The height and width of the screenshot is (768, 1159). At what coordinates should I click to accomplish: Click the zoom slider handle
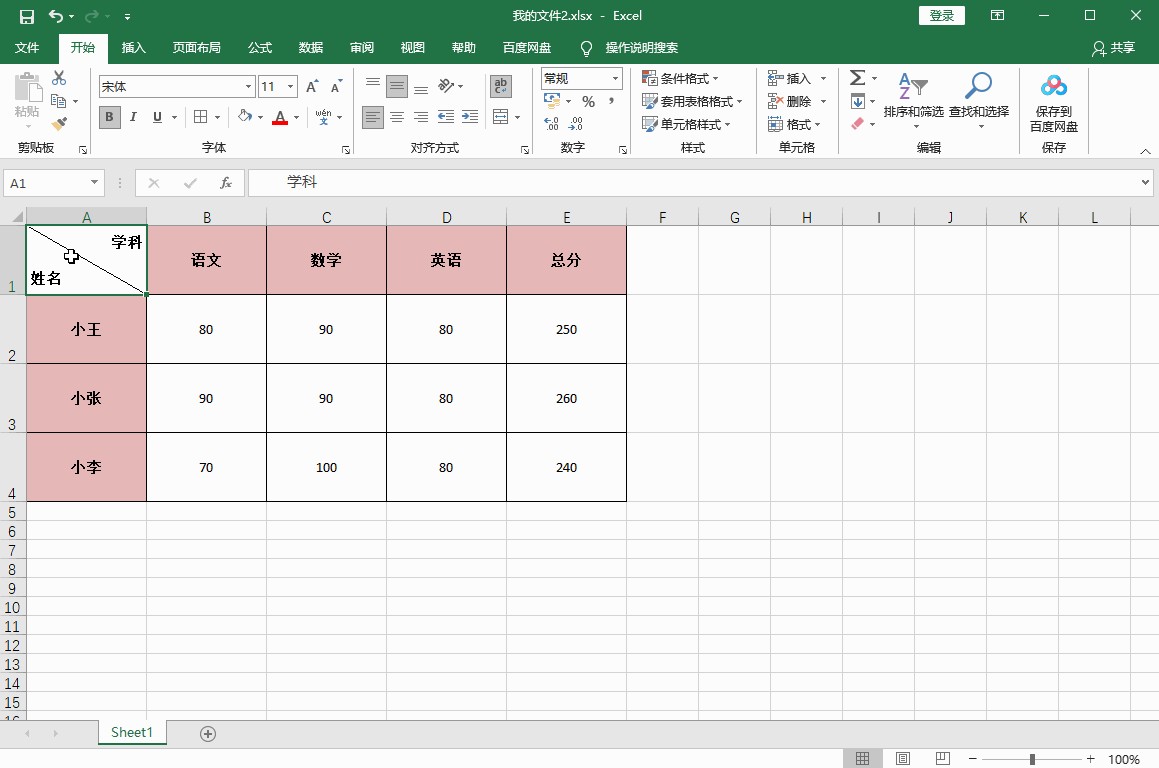point(1032,759)
